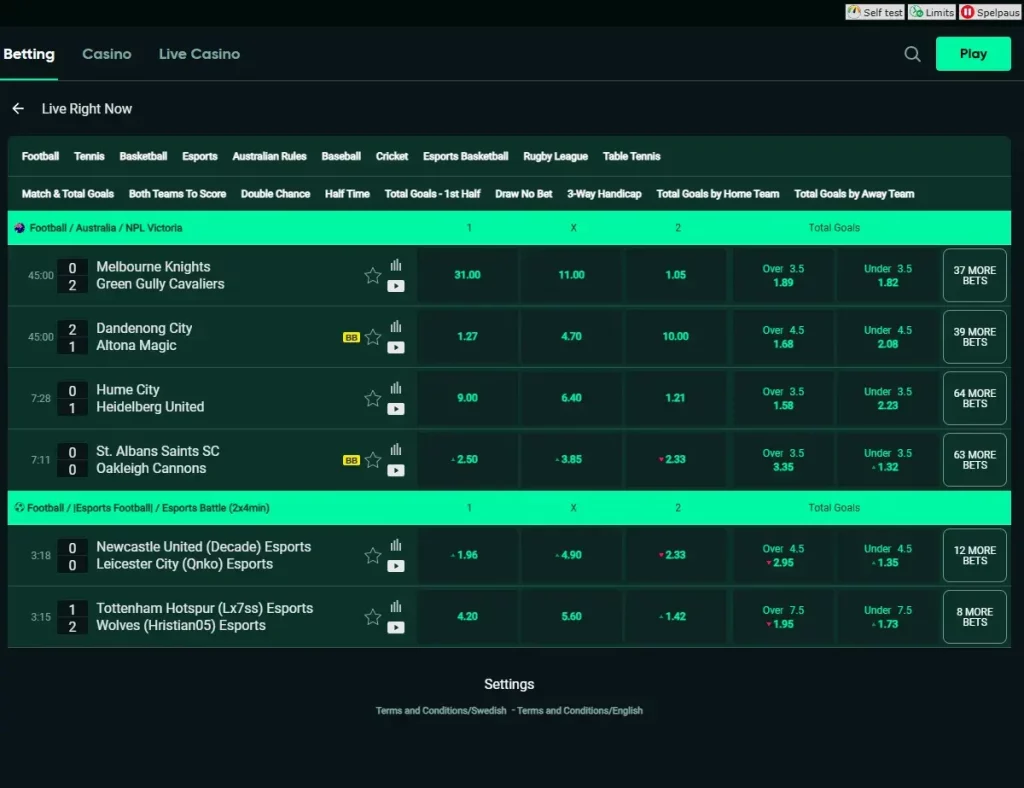Bet on Melbourne Knights win at 31.00
Image resolution: width=1024 pixels, height=788 pixels.
pos(468,275)
